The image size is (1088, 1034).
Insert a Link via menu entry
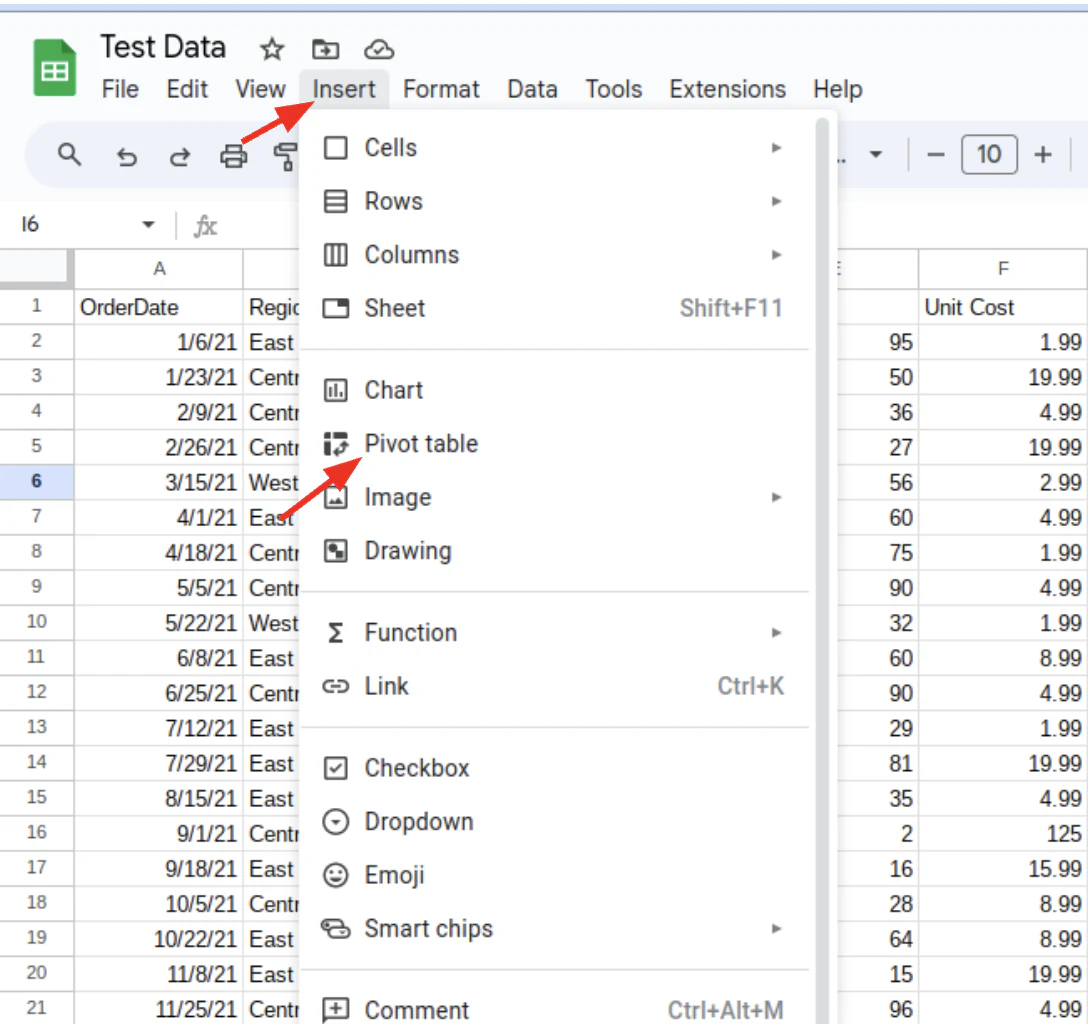[x=555, y=686]
